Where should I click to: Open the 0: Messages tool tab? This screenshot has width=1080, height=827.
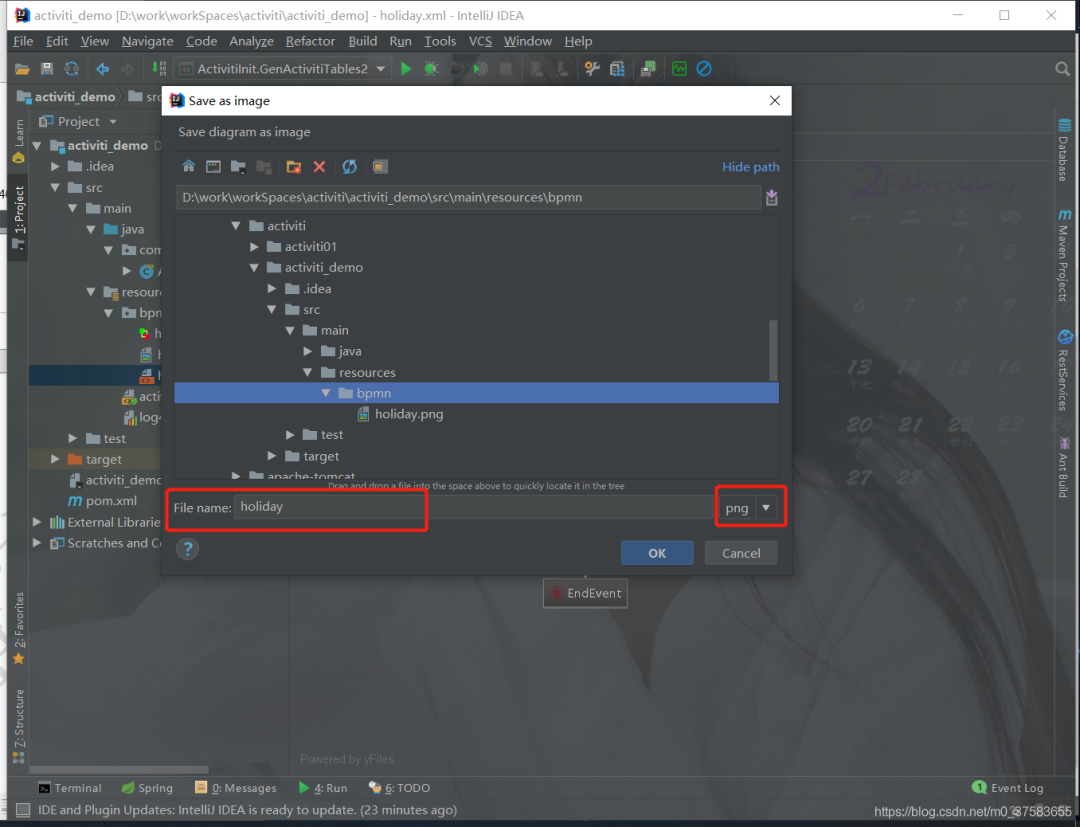(x=236, y=788)
